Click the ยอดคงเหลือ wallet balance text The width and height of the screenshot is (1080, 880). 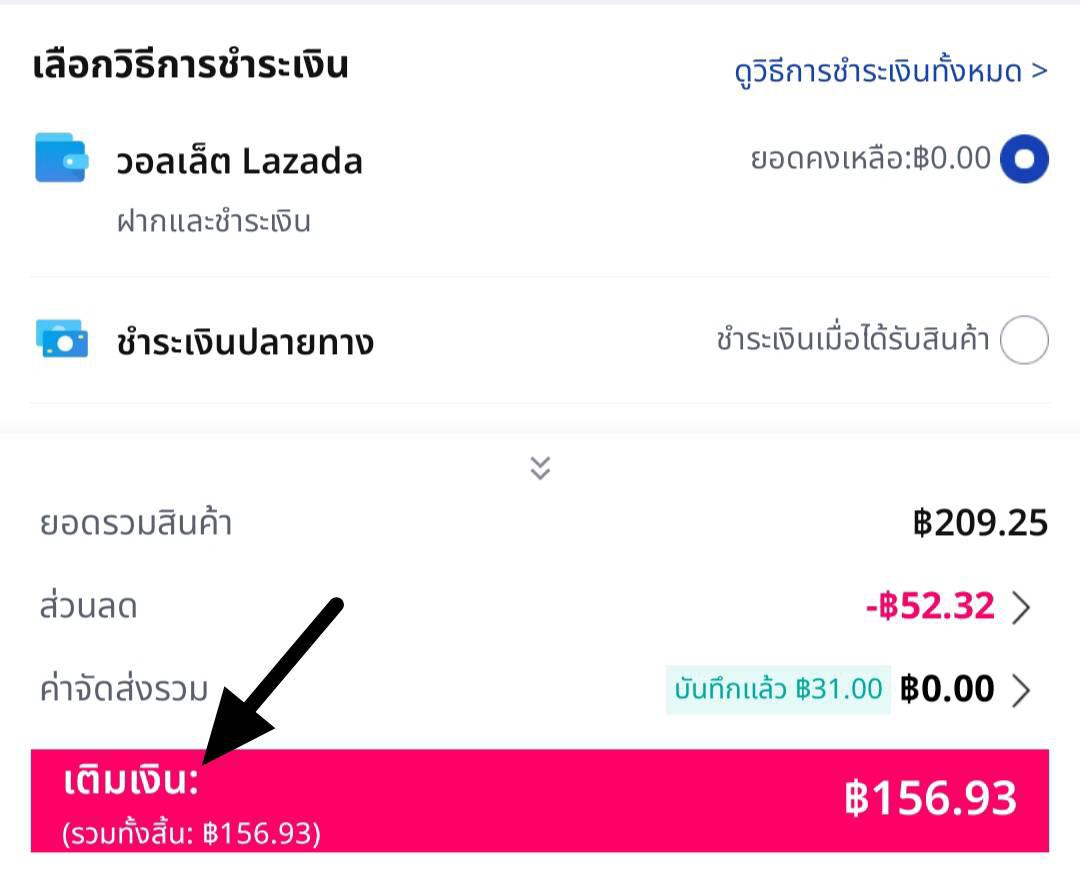pyautogui.click(x=870, y=159)
